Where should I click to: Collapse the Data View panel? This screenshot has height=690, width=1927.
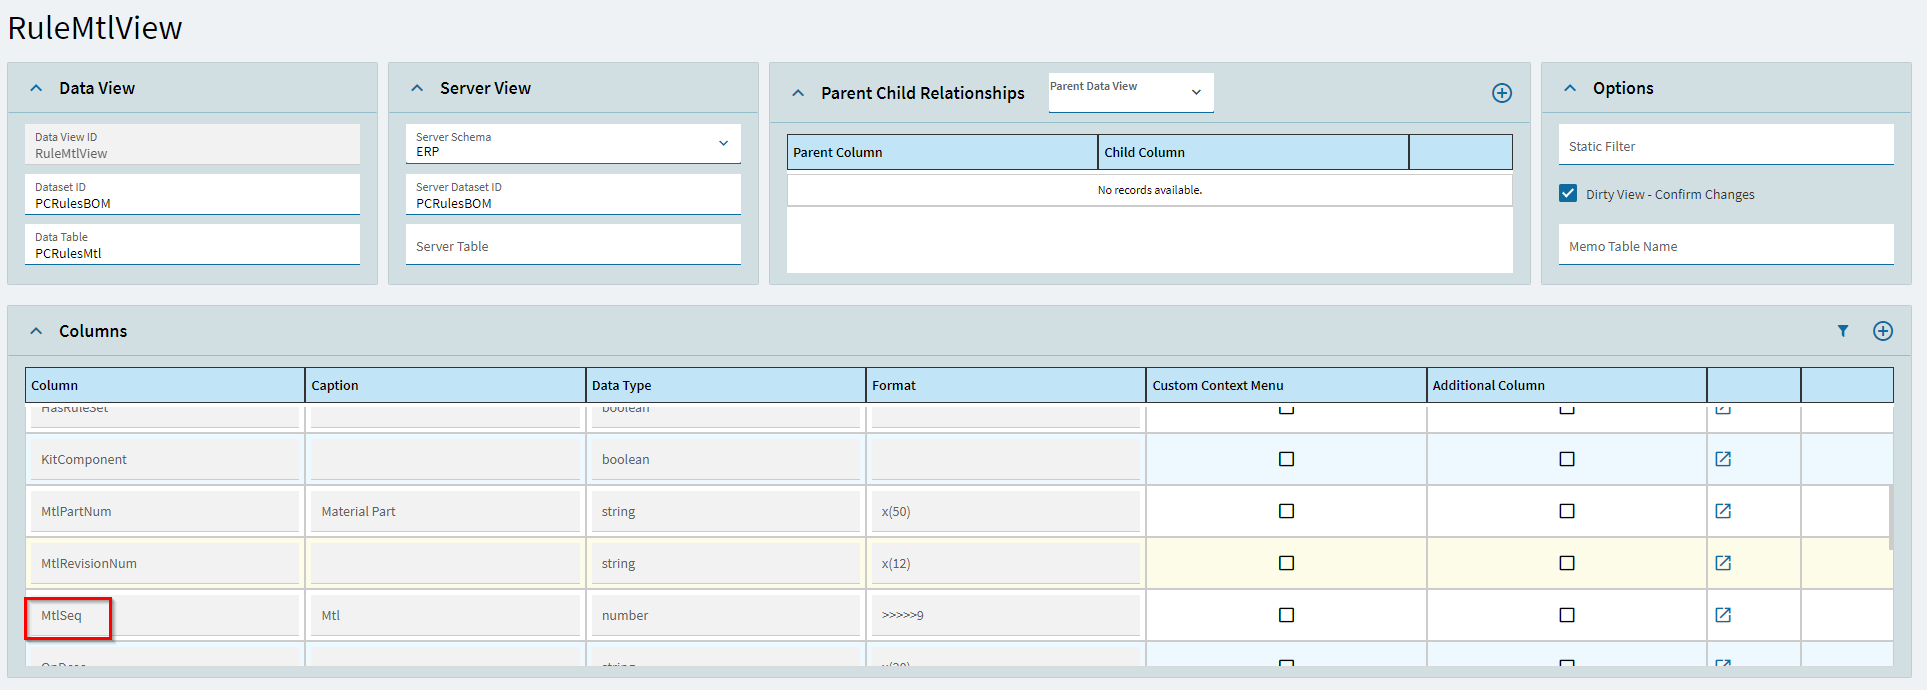[x=36, y=88]
